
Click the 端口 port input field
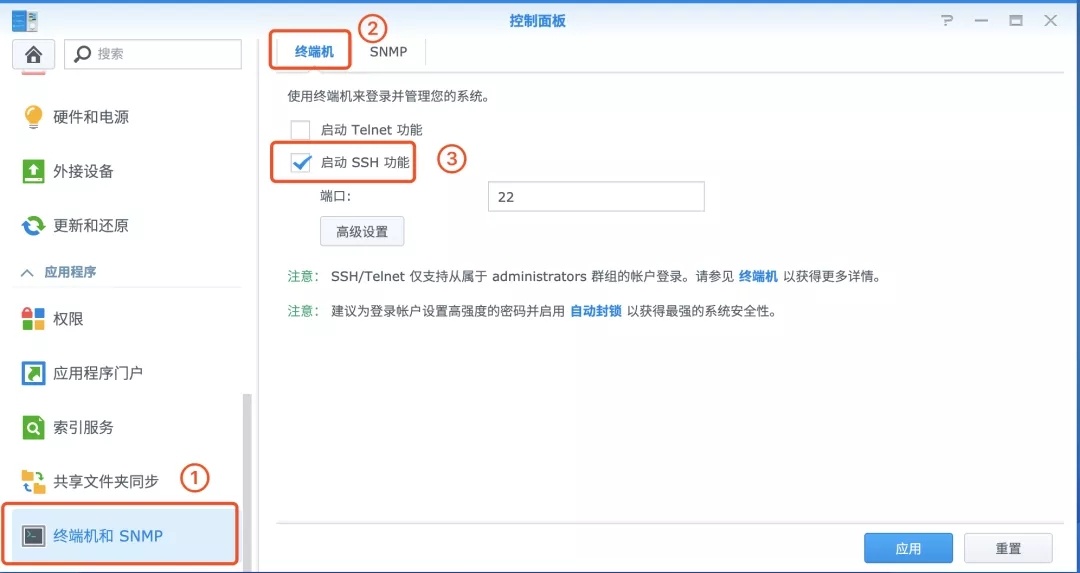pyautogui.click(x=596, y=197)
